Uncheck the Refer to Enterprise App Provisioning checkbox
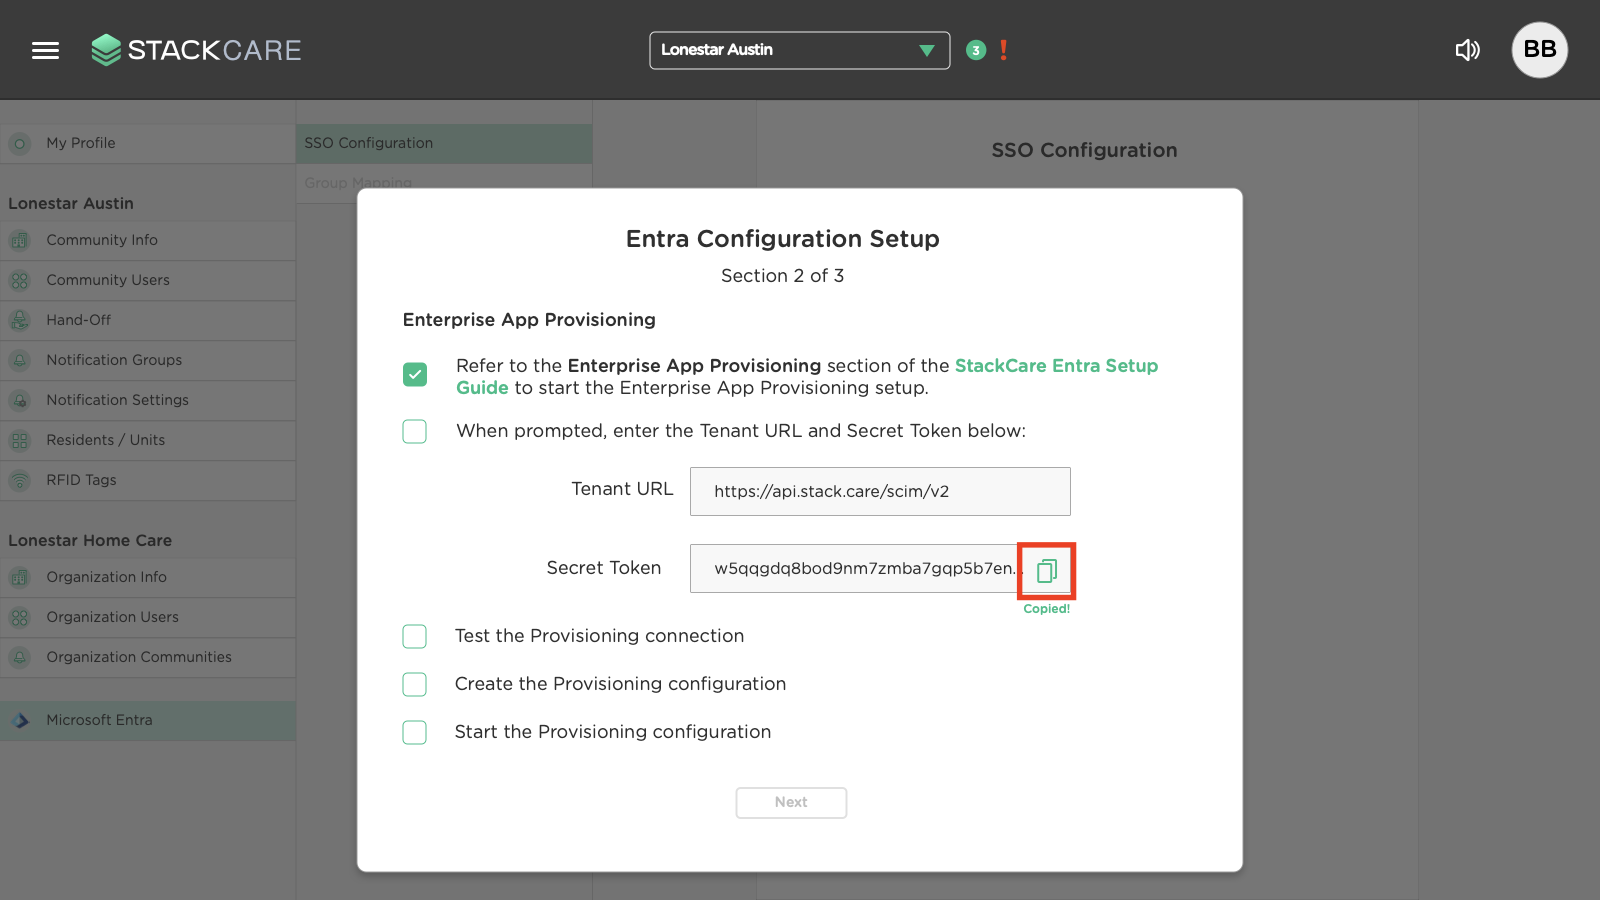The width and height of the screenshot is (1600, 900). [x=414, y=374]
